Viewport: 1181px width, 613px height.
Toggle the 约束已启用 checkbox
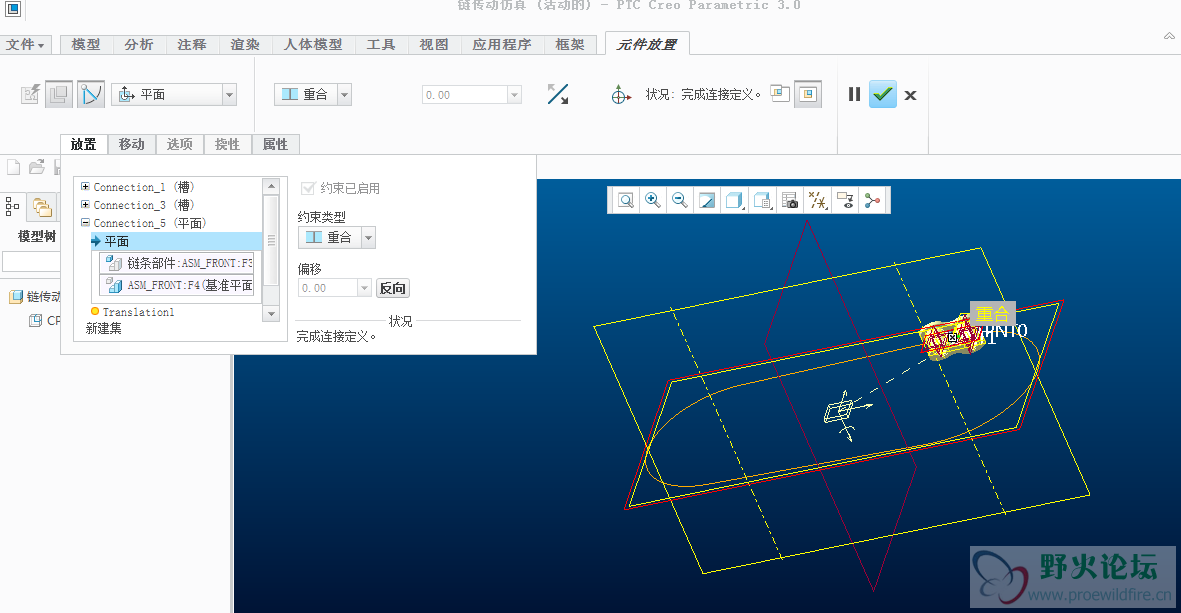point(307,188)
